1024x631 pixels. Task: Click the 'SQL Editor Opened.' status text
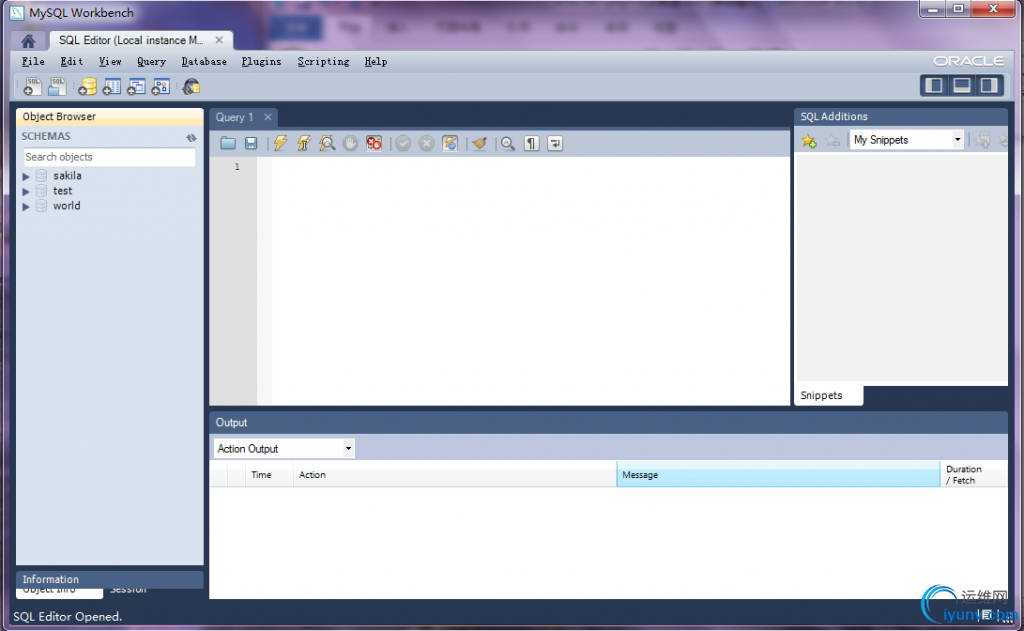[68, 617]
